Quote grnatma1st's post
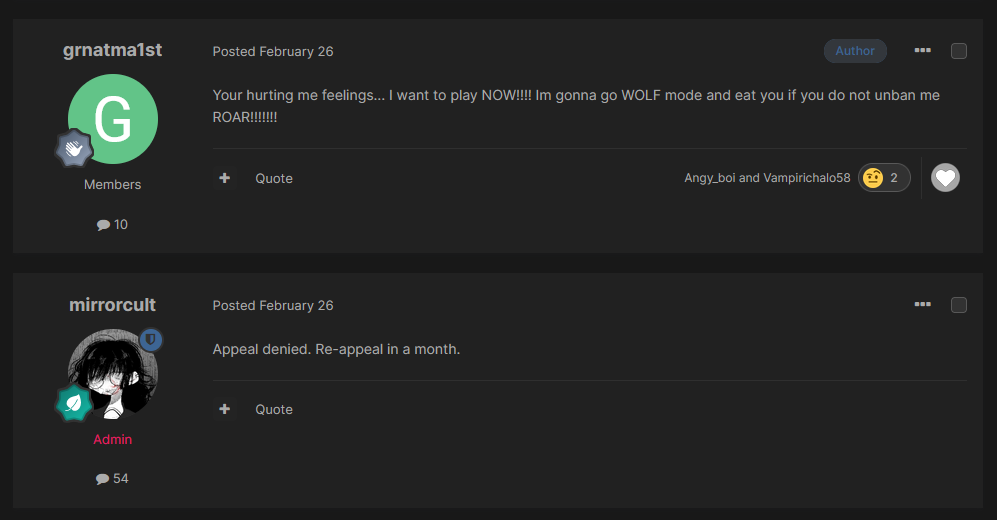The height and width of the screenshot is (520, 997). [x=274, y=179]
